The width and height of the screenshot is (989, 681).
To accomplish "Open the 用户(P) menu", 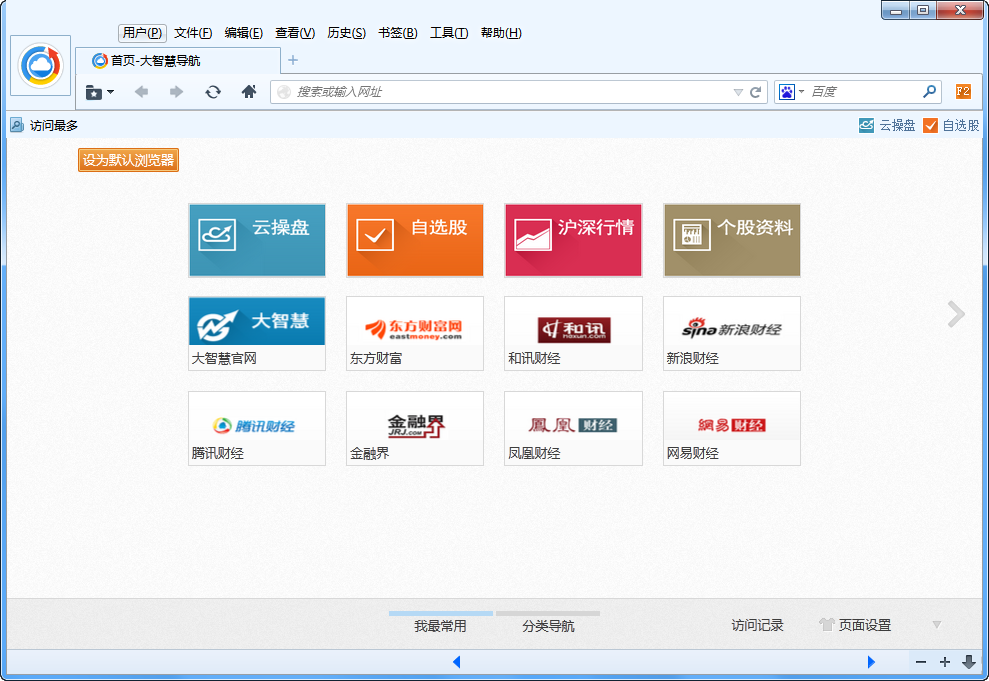I will point(143,33).
